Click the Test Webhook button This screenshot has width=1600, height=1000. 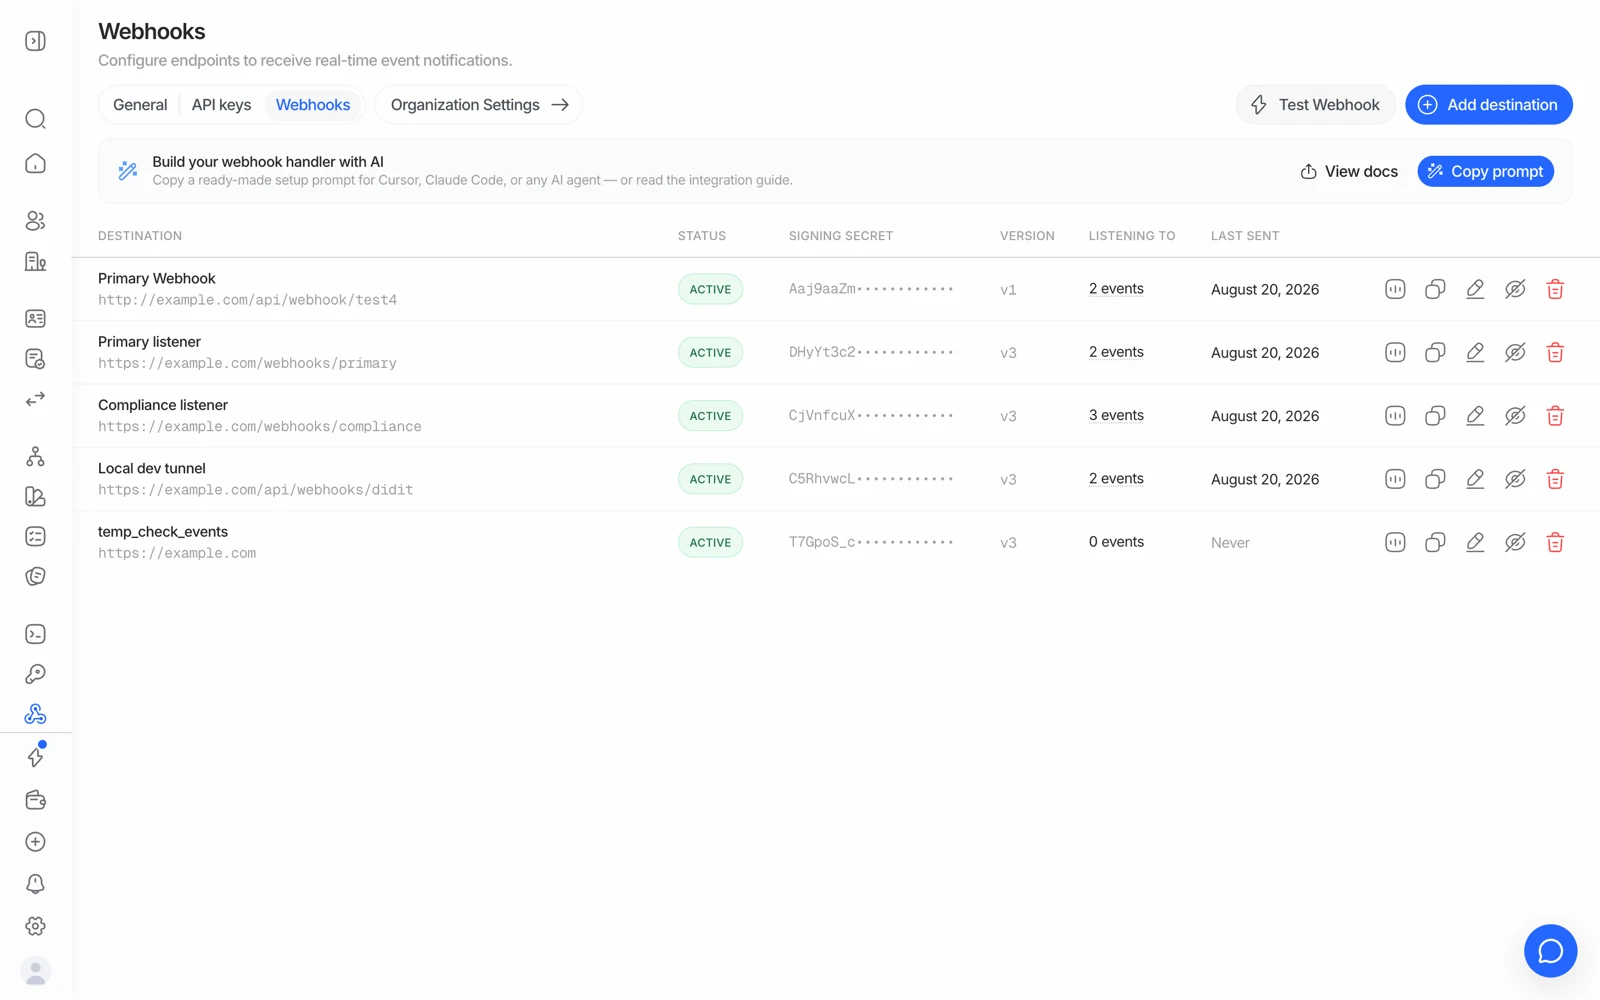tap(1315, 105)
